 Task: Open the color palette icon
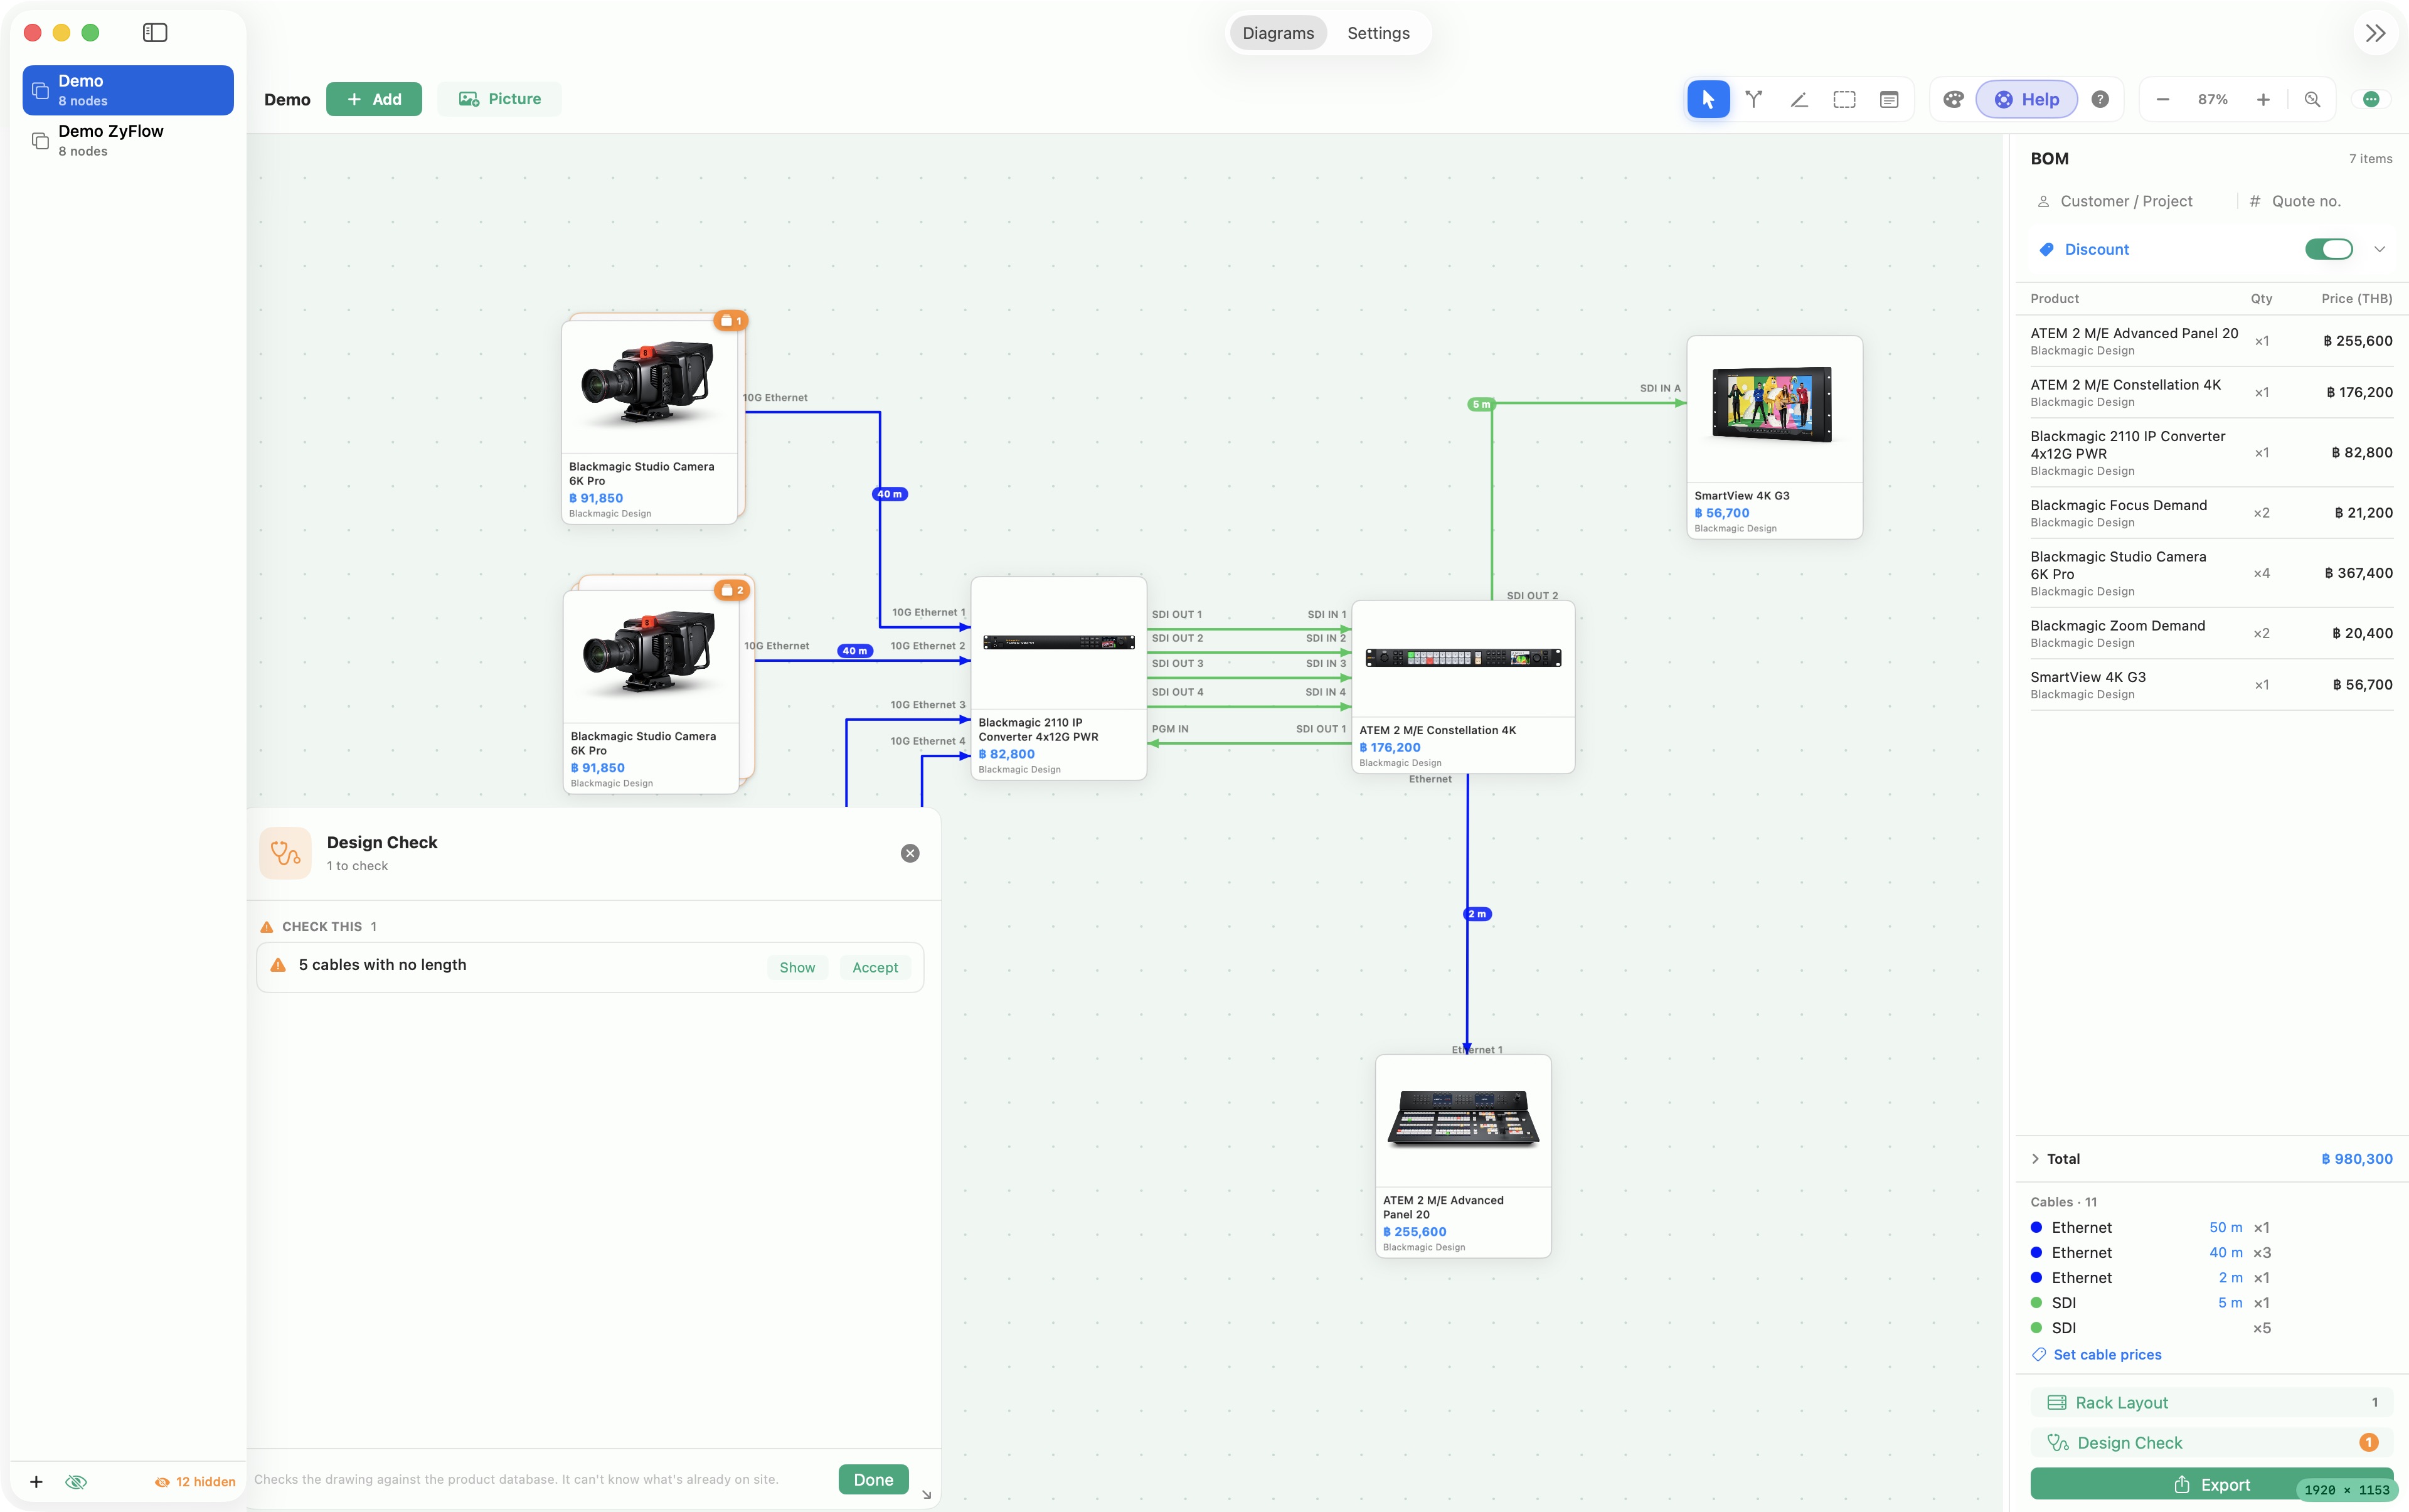[1953, 99]
